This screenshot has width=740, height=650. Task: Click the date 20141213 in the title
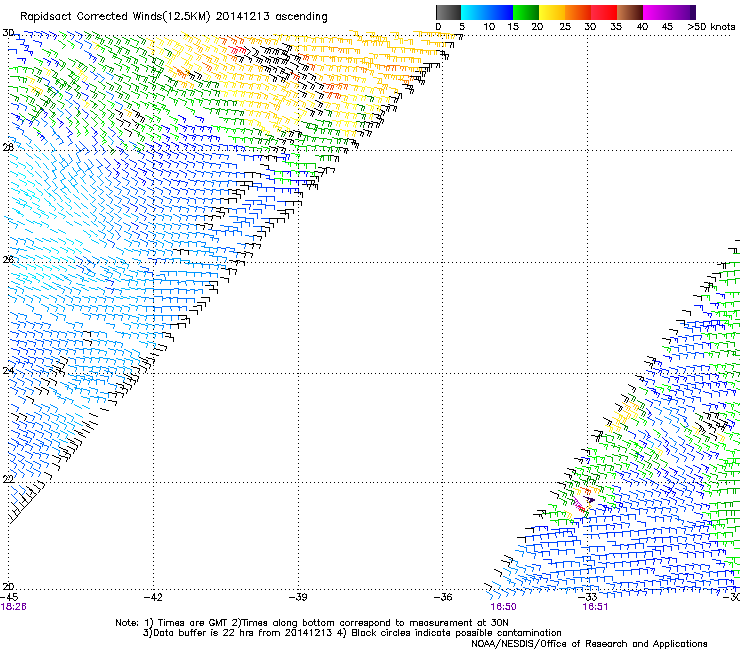point(242,16)
